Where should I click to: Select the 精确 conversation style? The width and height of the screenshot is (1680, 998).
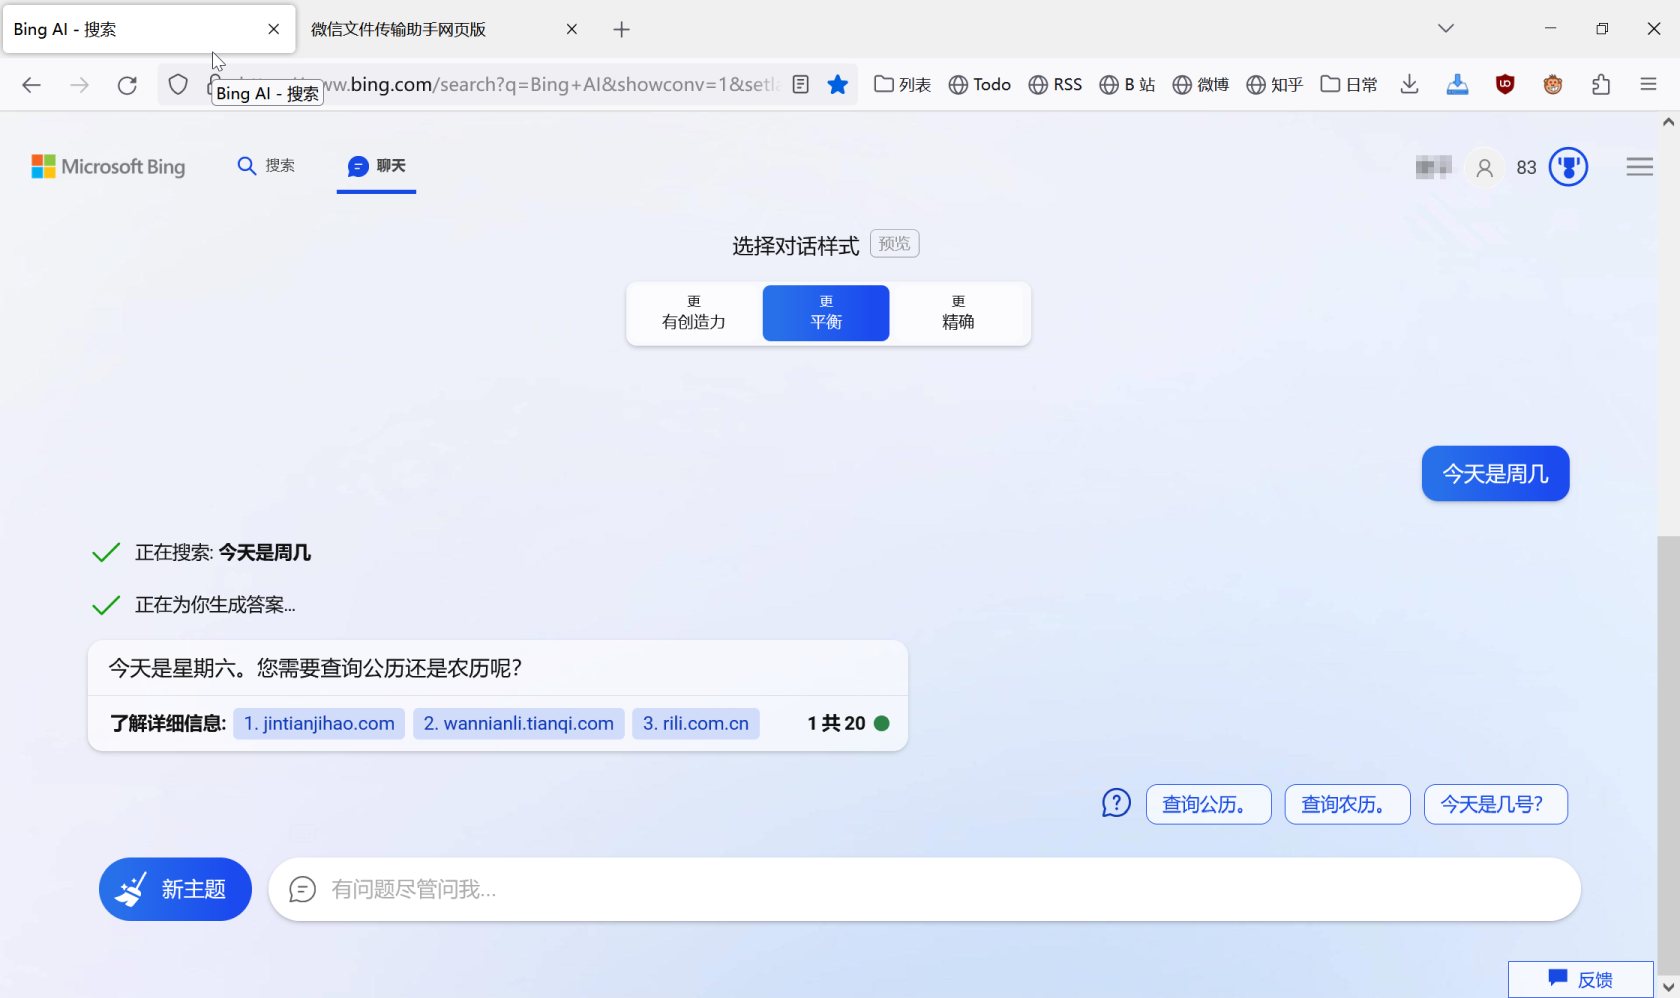957,313
